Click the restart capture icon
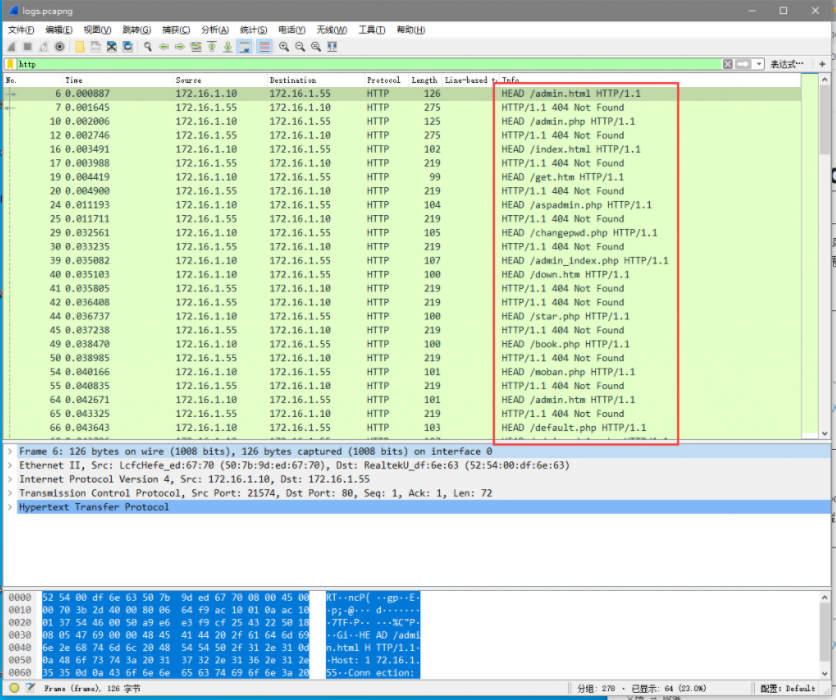Viewport: 836px width, 700px height. [44, 47]
